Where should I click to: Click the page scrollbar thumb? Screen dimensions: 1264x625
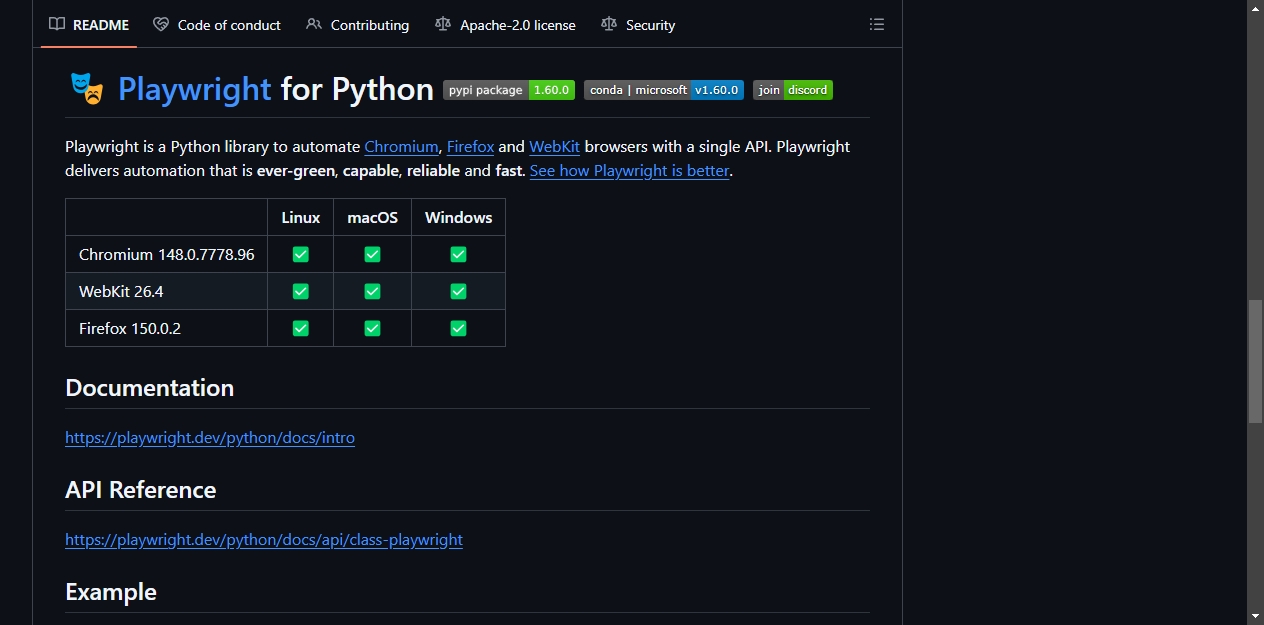tap(1256, 361)
